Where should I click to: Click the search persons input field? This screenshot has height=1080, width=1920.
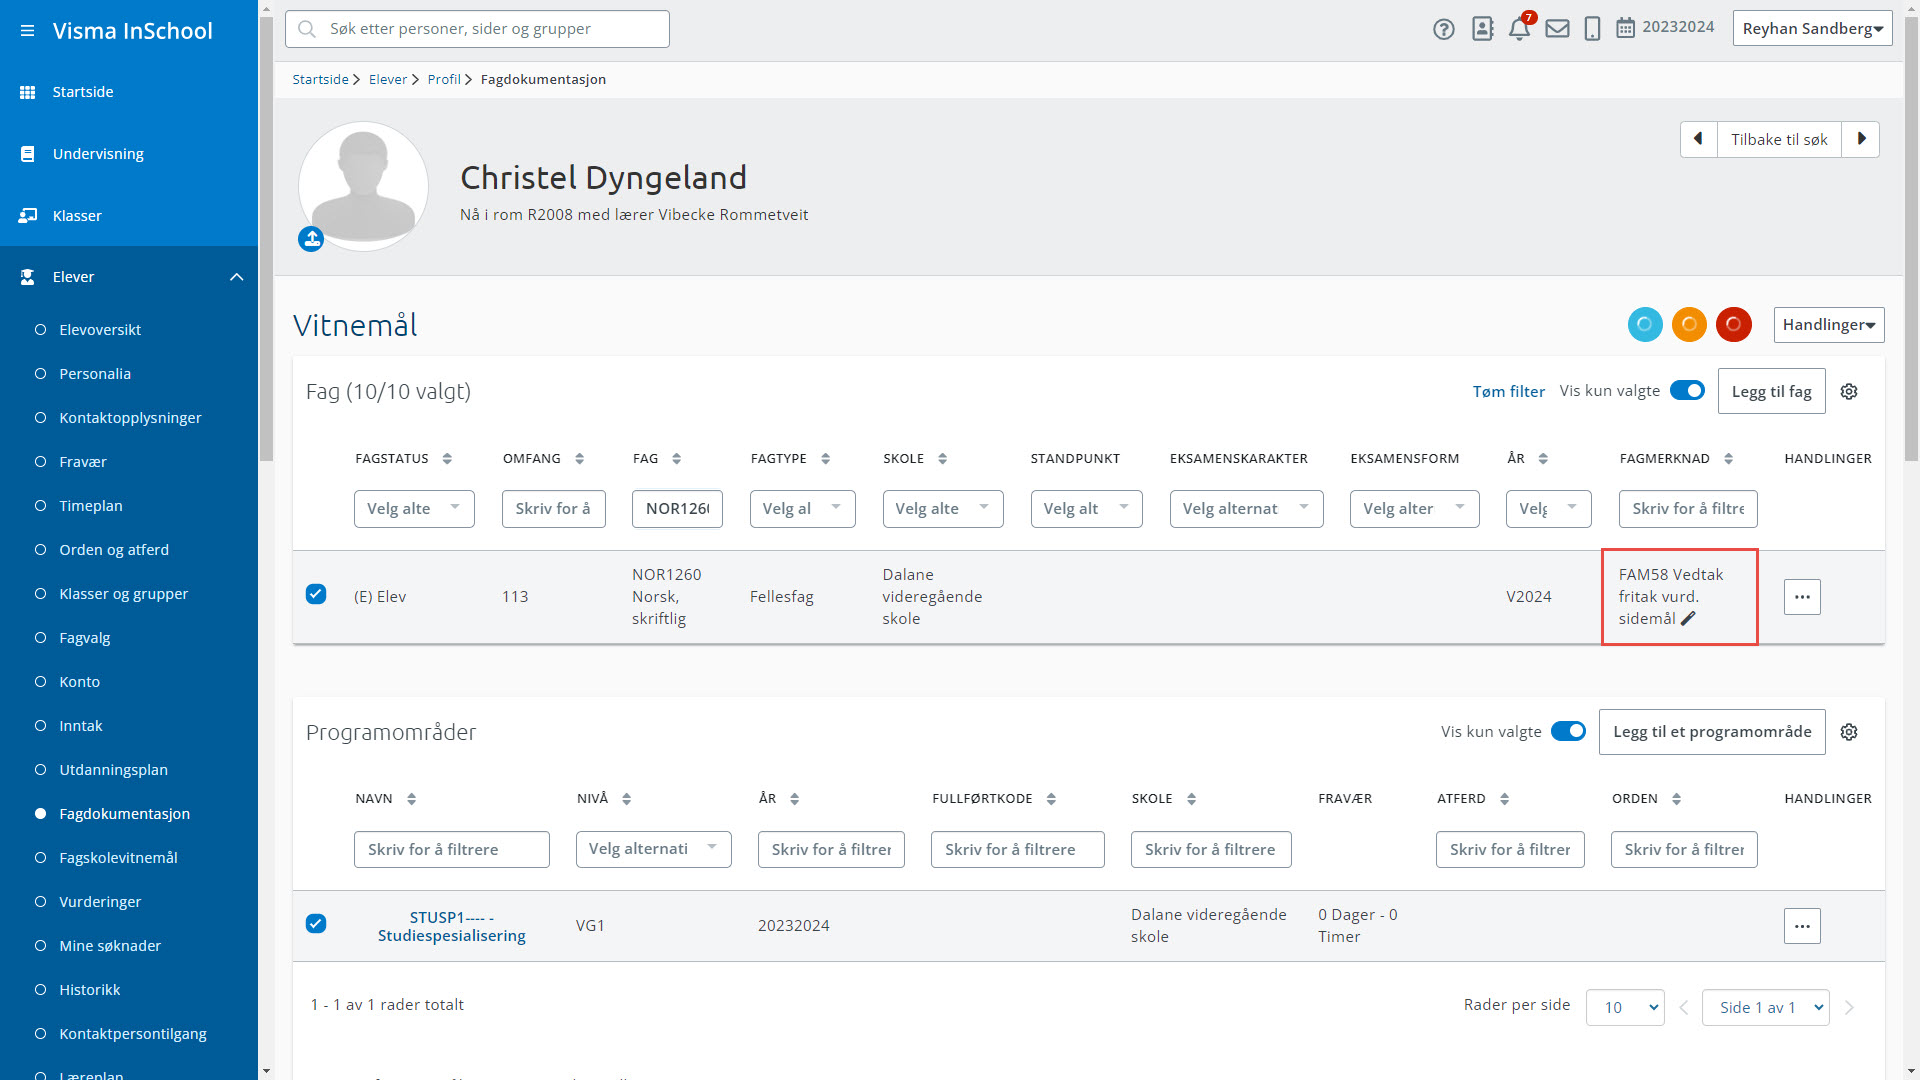click(477, 29)
